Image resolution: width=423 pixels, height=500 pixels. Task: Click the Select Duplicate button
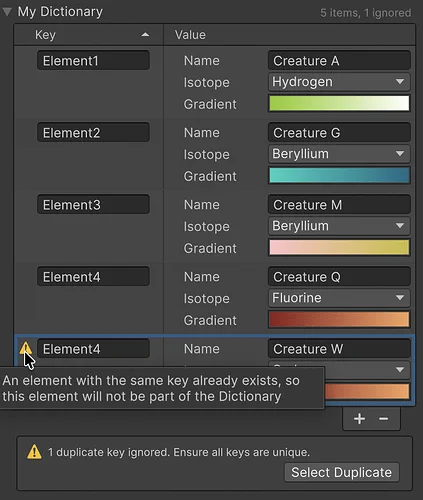click(x=342, y=472)
